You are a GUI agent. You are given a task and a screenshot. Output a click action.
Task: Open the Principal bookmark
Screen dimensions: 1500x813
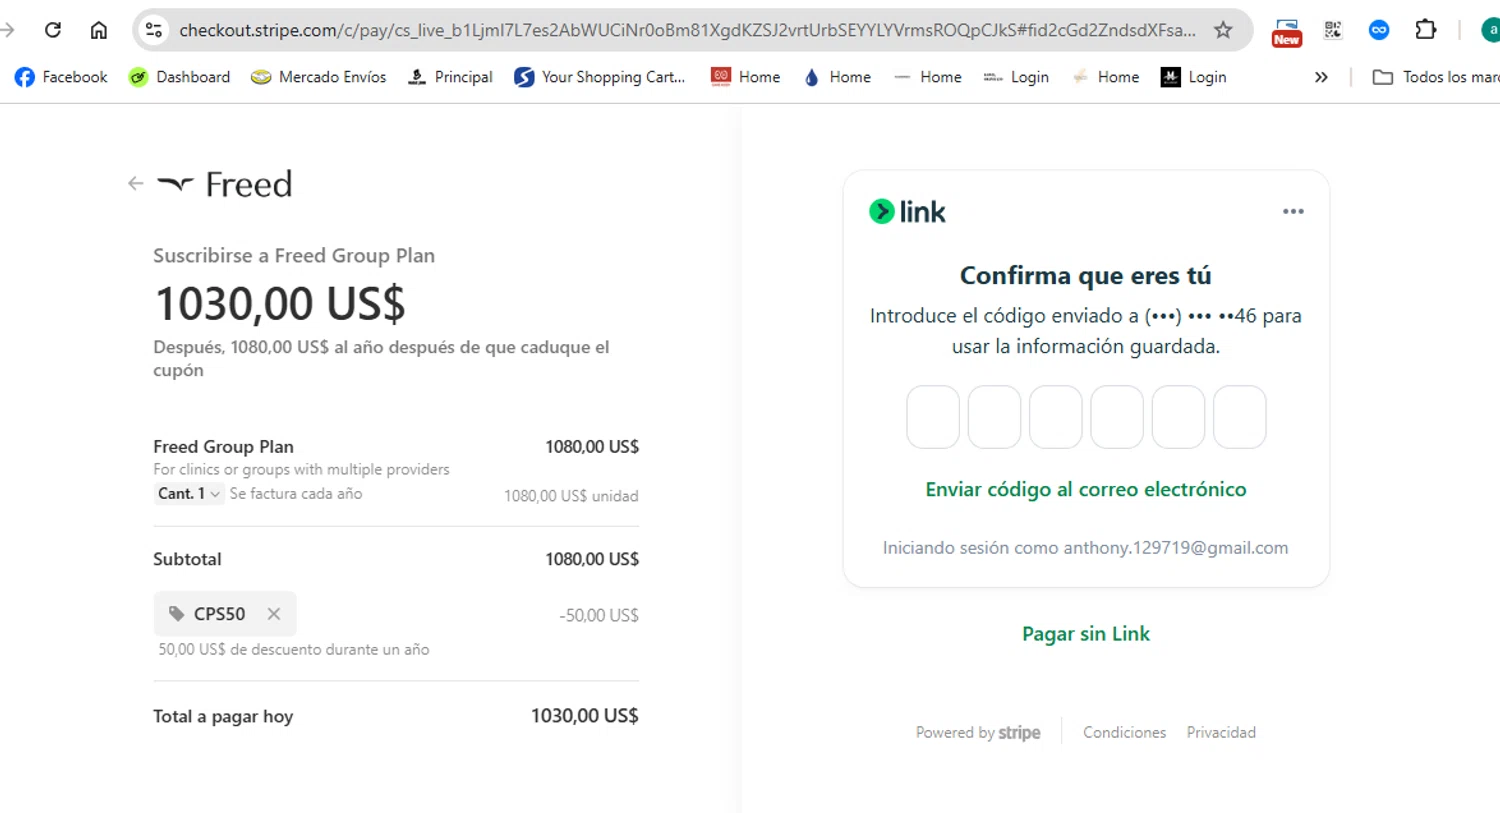click(450, 77)
